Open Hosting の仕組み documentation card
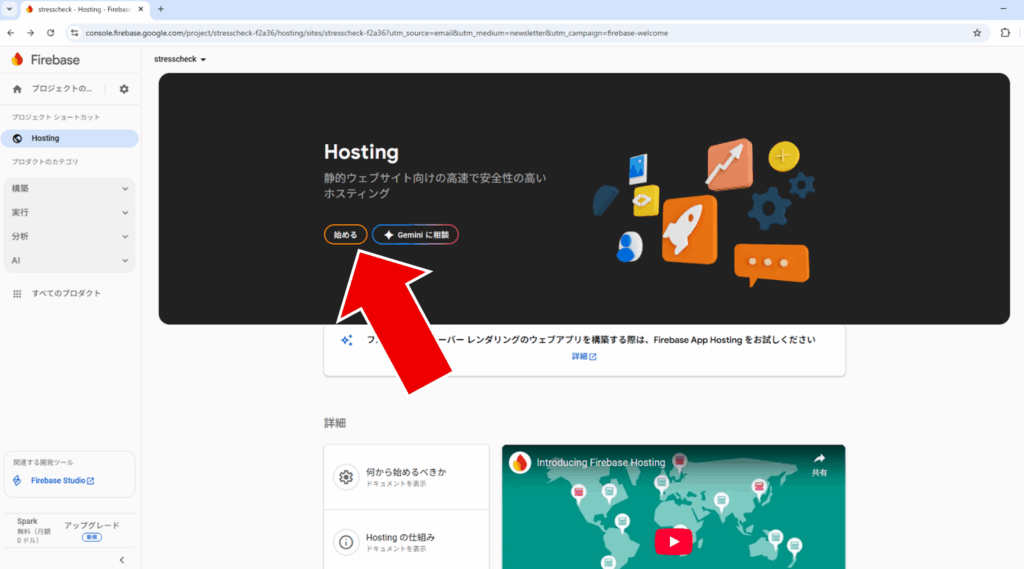 tap(406, 542)
